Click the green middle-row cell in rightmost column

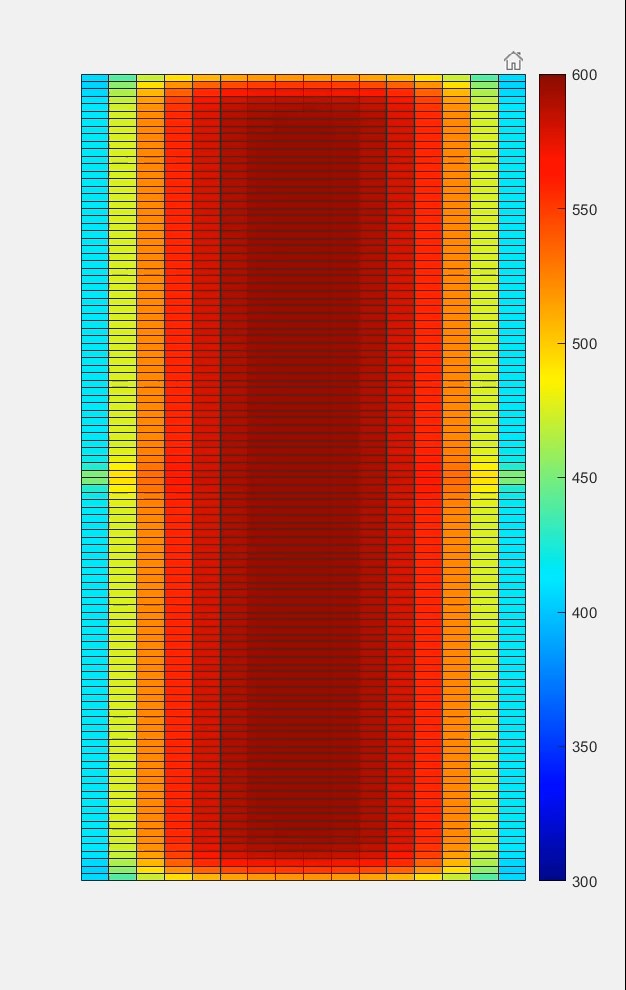point(512,478)
